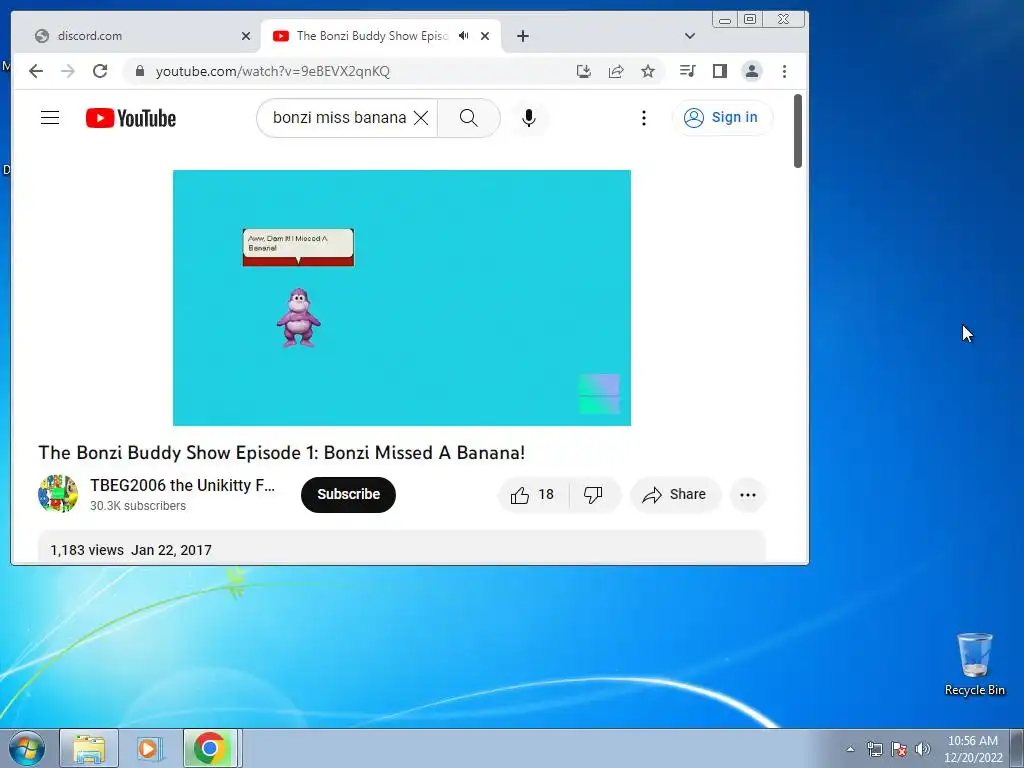Click the Sign in button
Image resolution: width=1024 pixels, height=768 pixels.
(722, 118)
